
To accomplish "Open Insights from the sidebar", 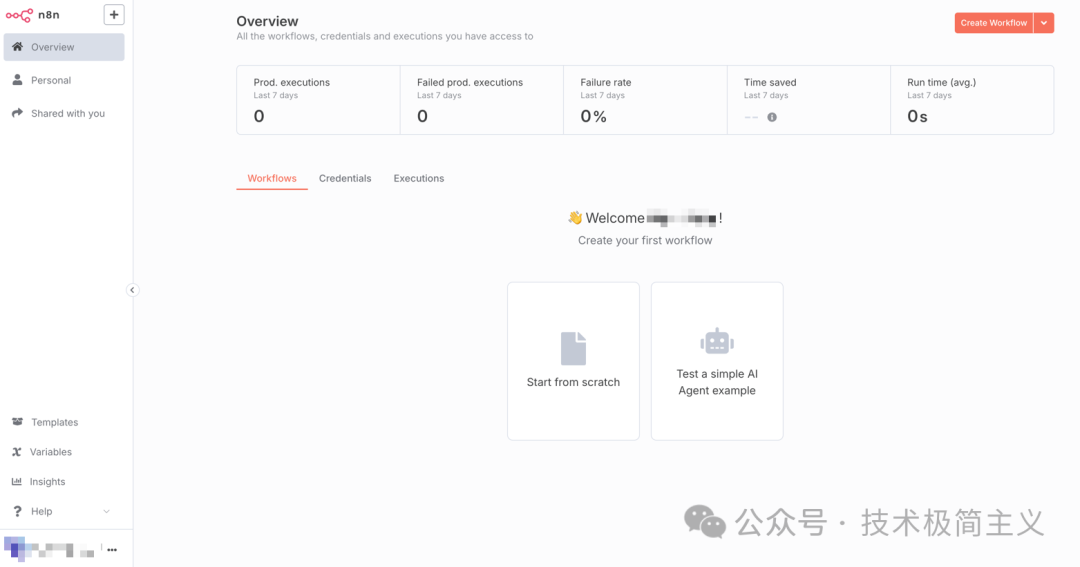I will click(64, 482).
